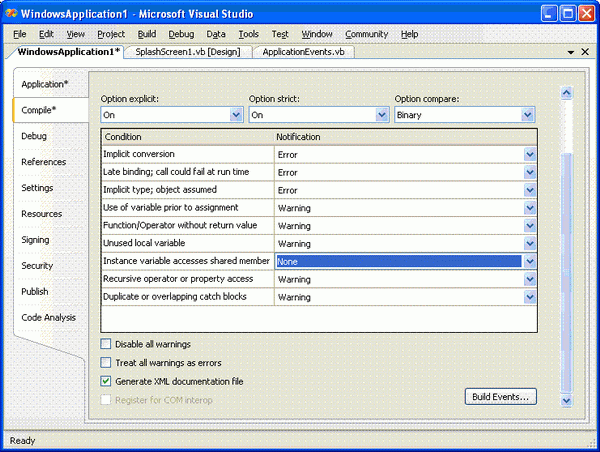Click the scroll down arrow of properties page
Image resolution: width=600 pixels, height=452 pixels.
(x=566, y=401)
